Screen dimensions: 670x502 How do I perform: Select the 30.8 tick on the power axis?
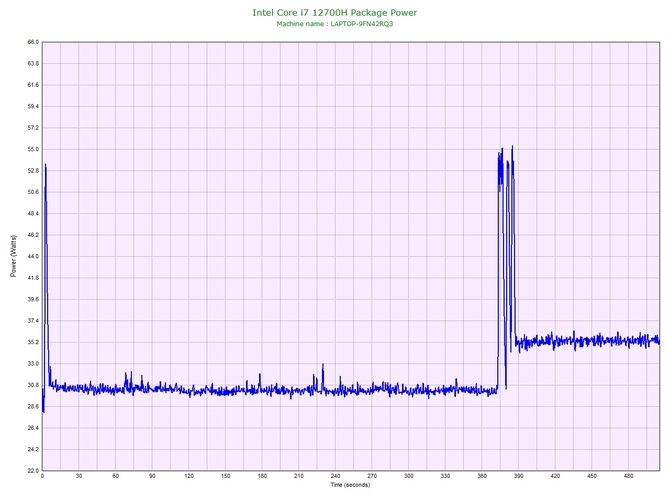(x=33, y=385)
